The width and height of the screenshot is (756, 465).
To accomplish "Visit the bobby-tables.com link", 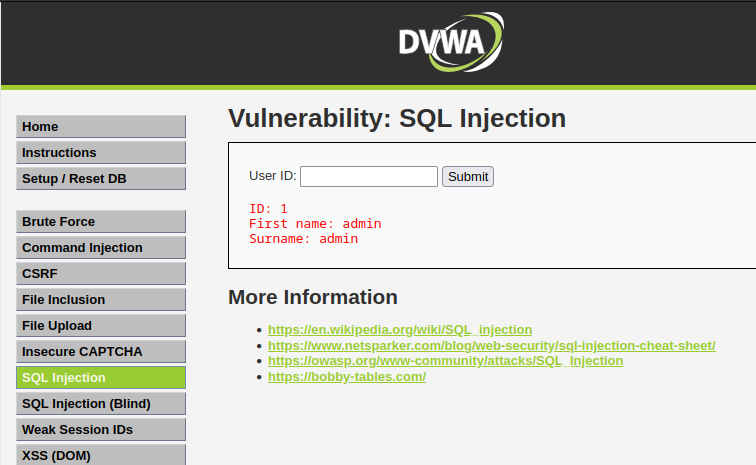I will pyautogui.click(x=347, y=377).
